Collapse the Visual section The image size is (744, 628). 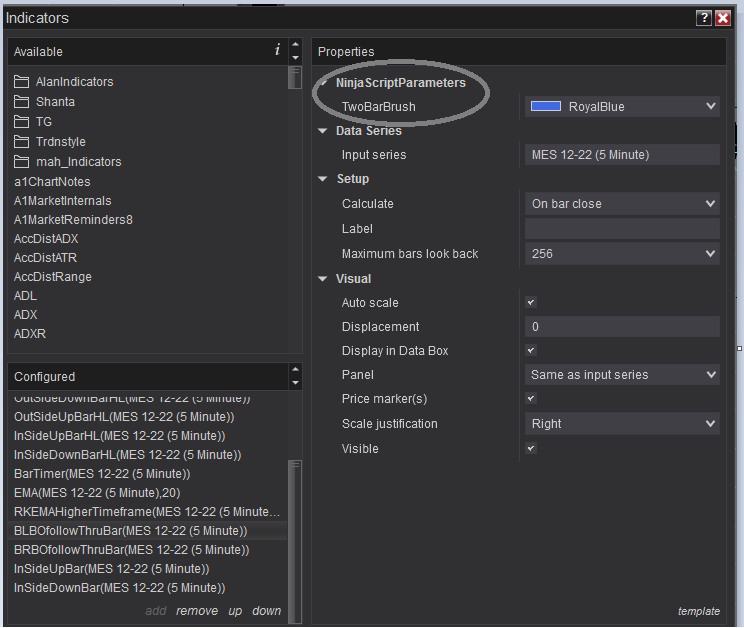323,279
